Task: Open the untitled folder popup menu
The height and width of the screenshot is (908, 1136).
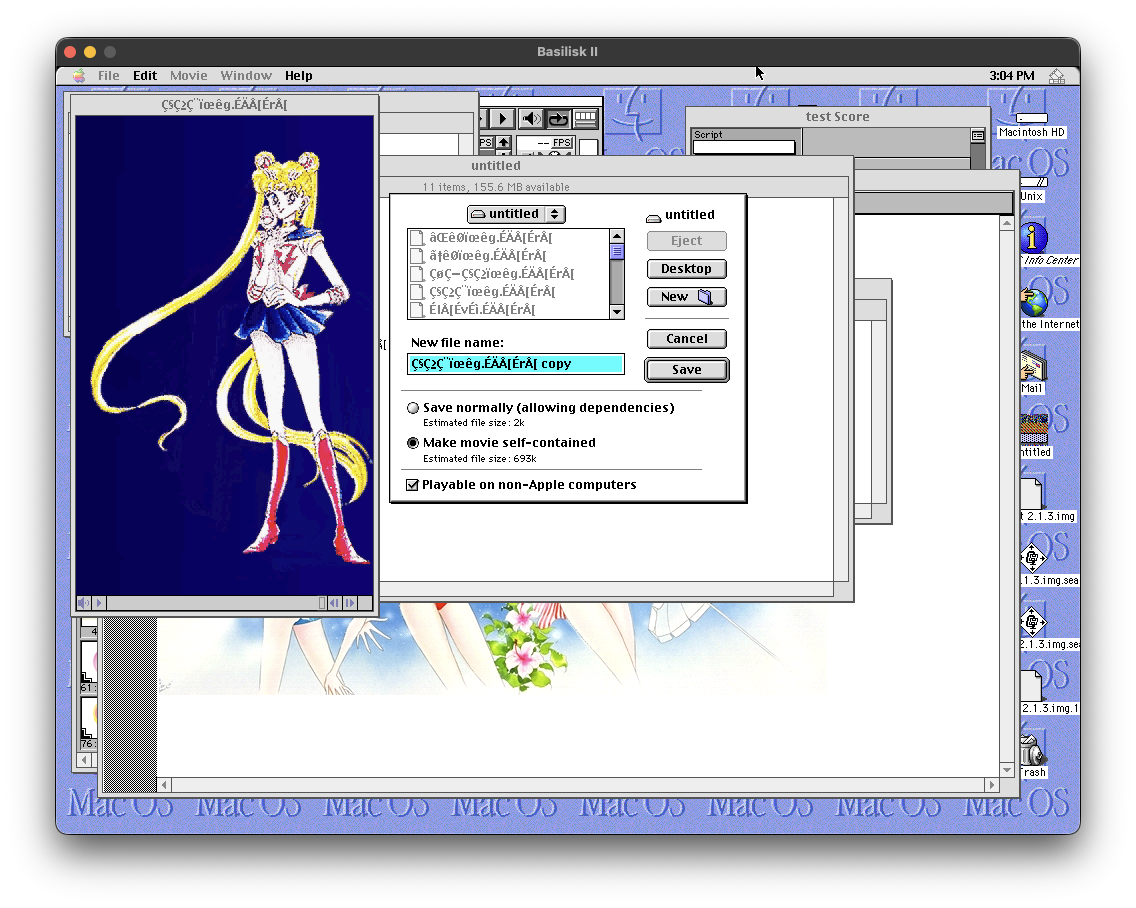Action: 516,214
